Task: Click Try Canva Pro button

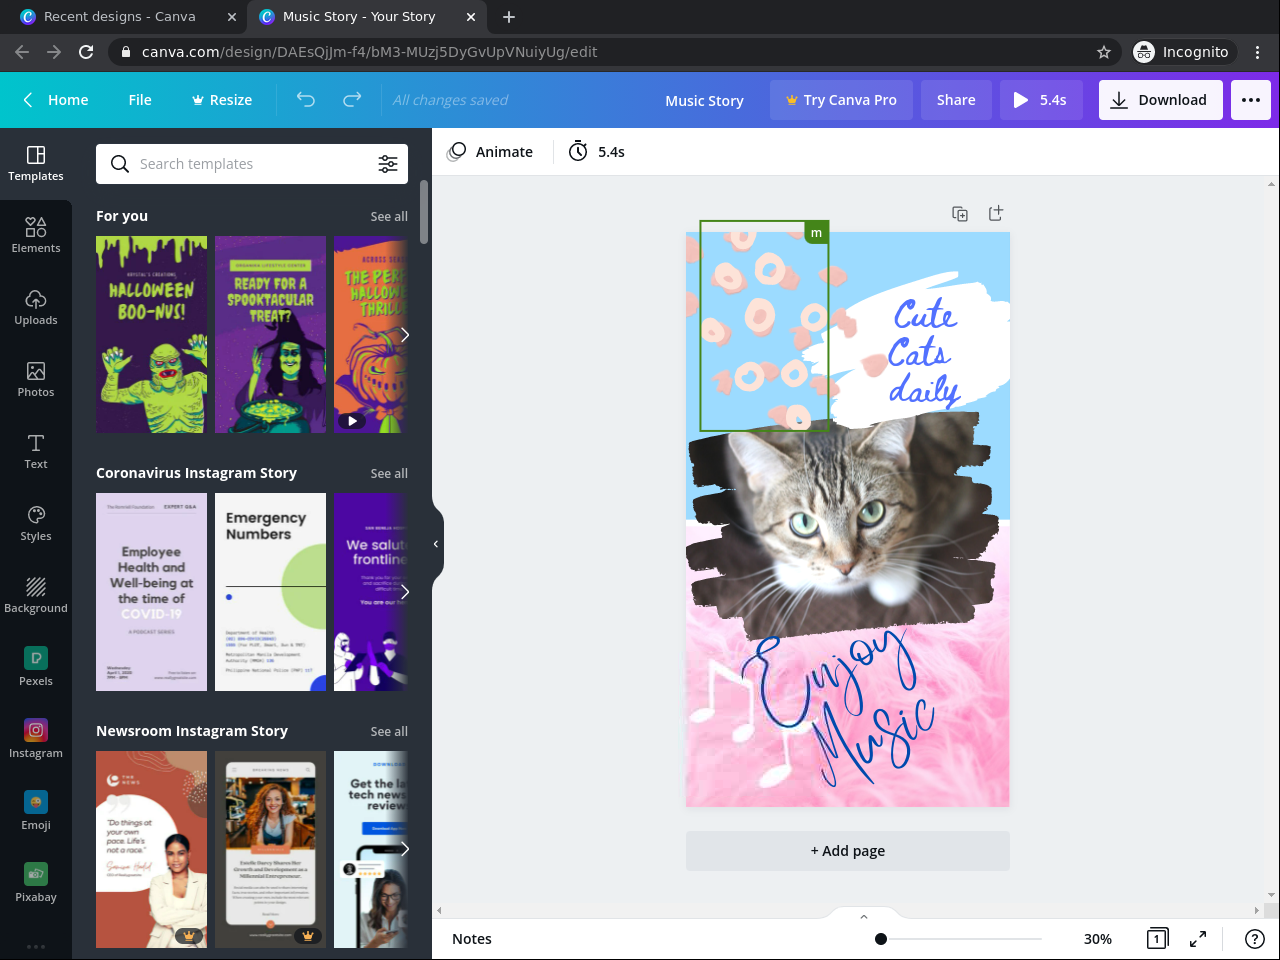Action: [x=841, y=100]
